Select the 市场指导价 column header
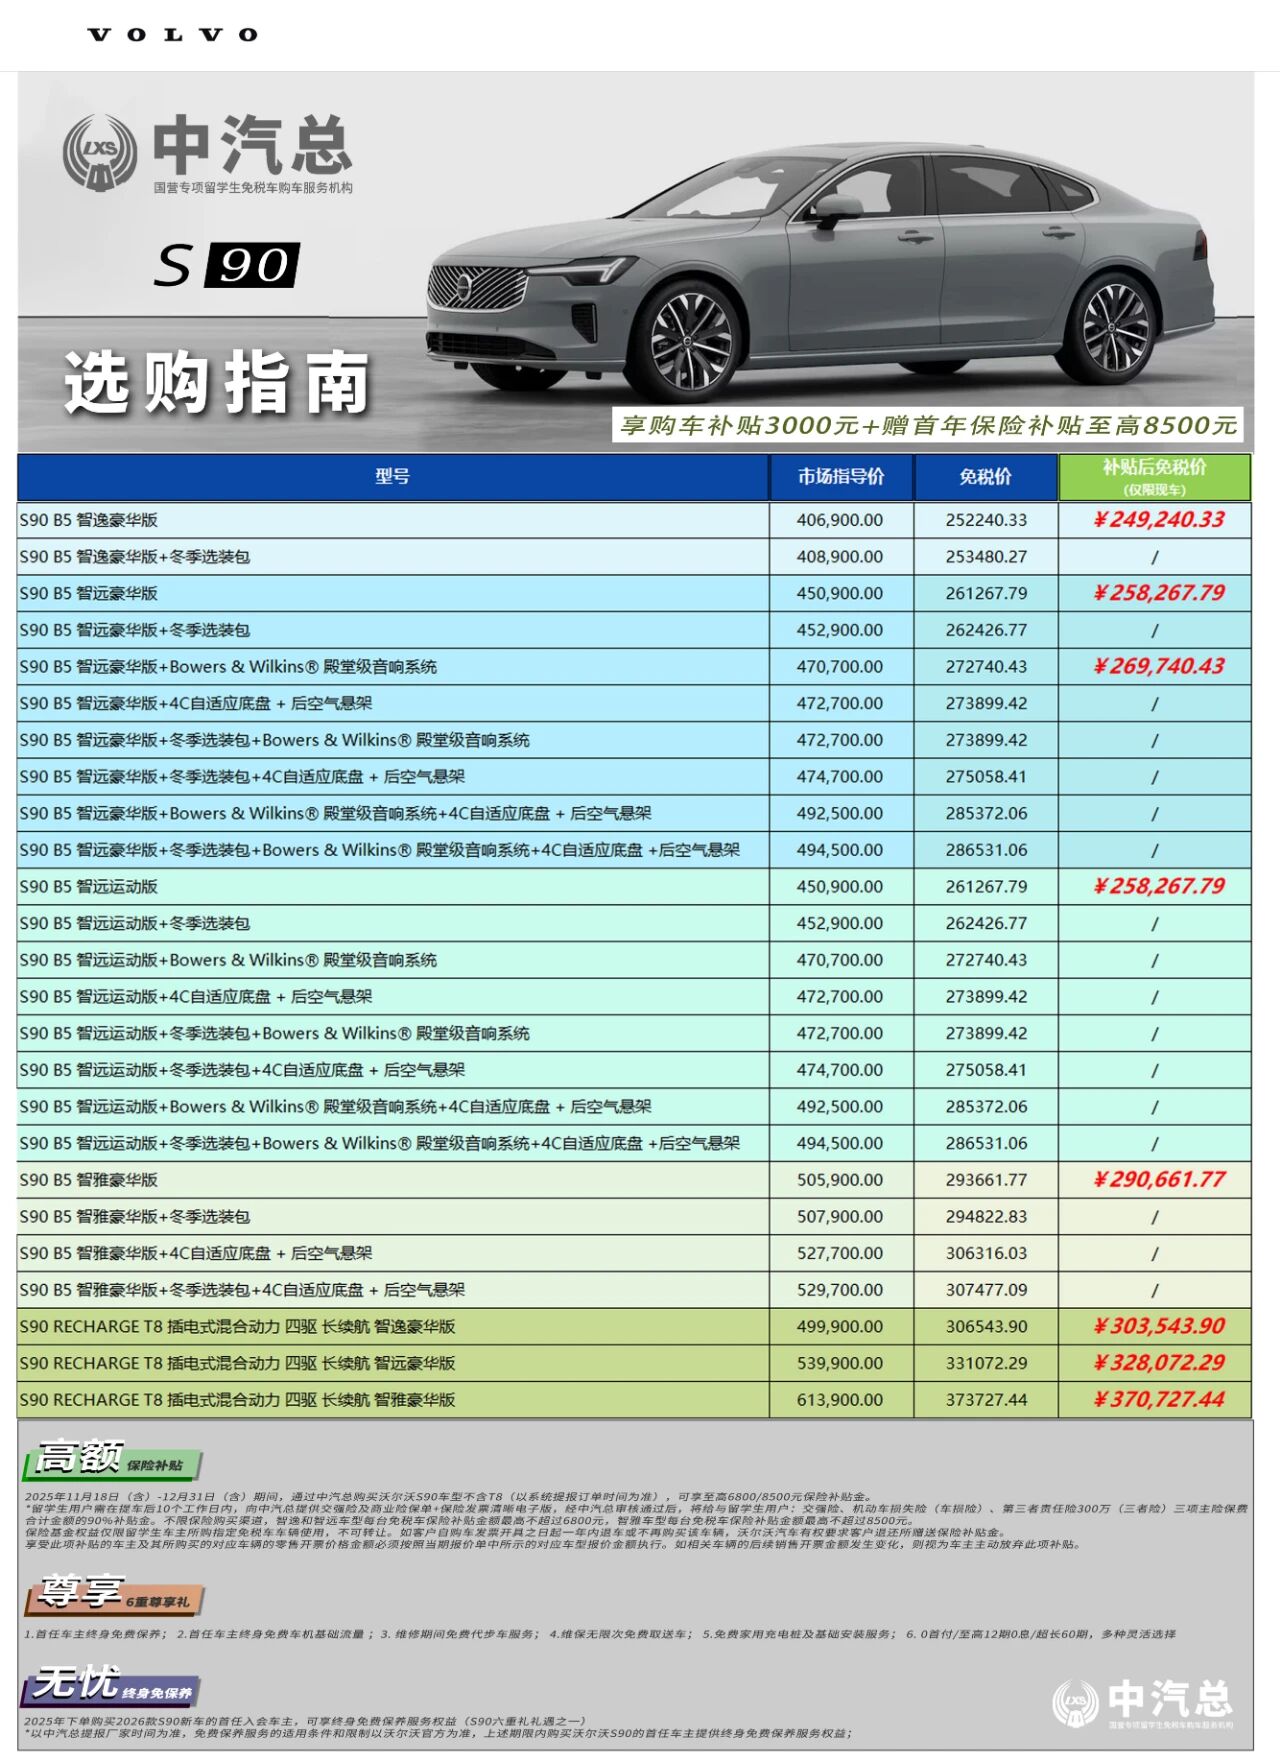The width and height of the screenshot is (1280, 1760). tap(840, 477)
